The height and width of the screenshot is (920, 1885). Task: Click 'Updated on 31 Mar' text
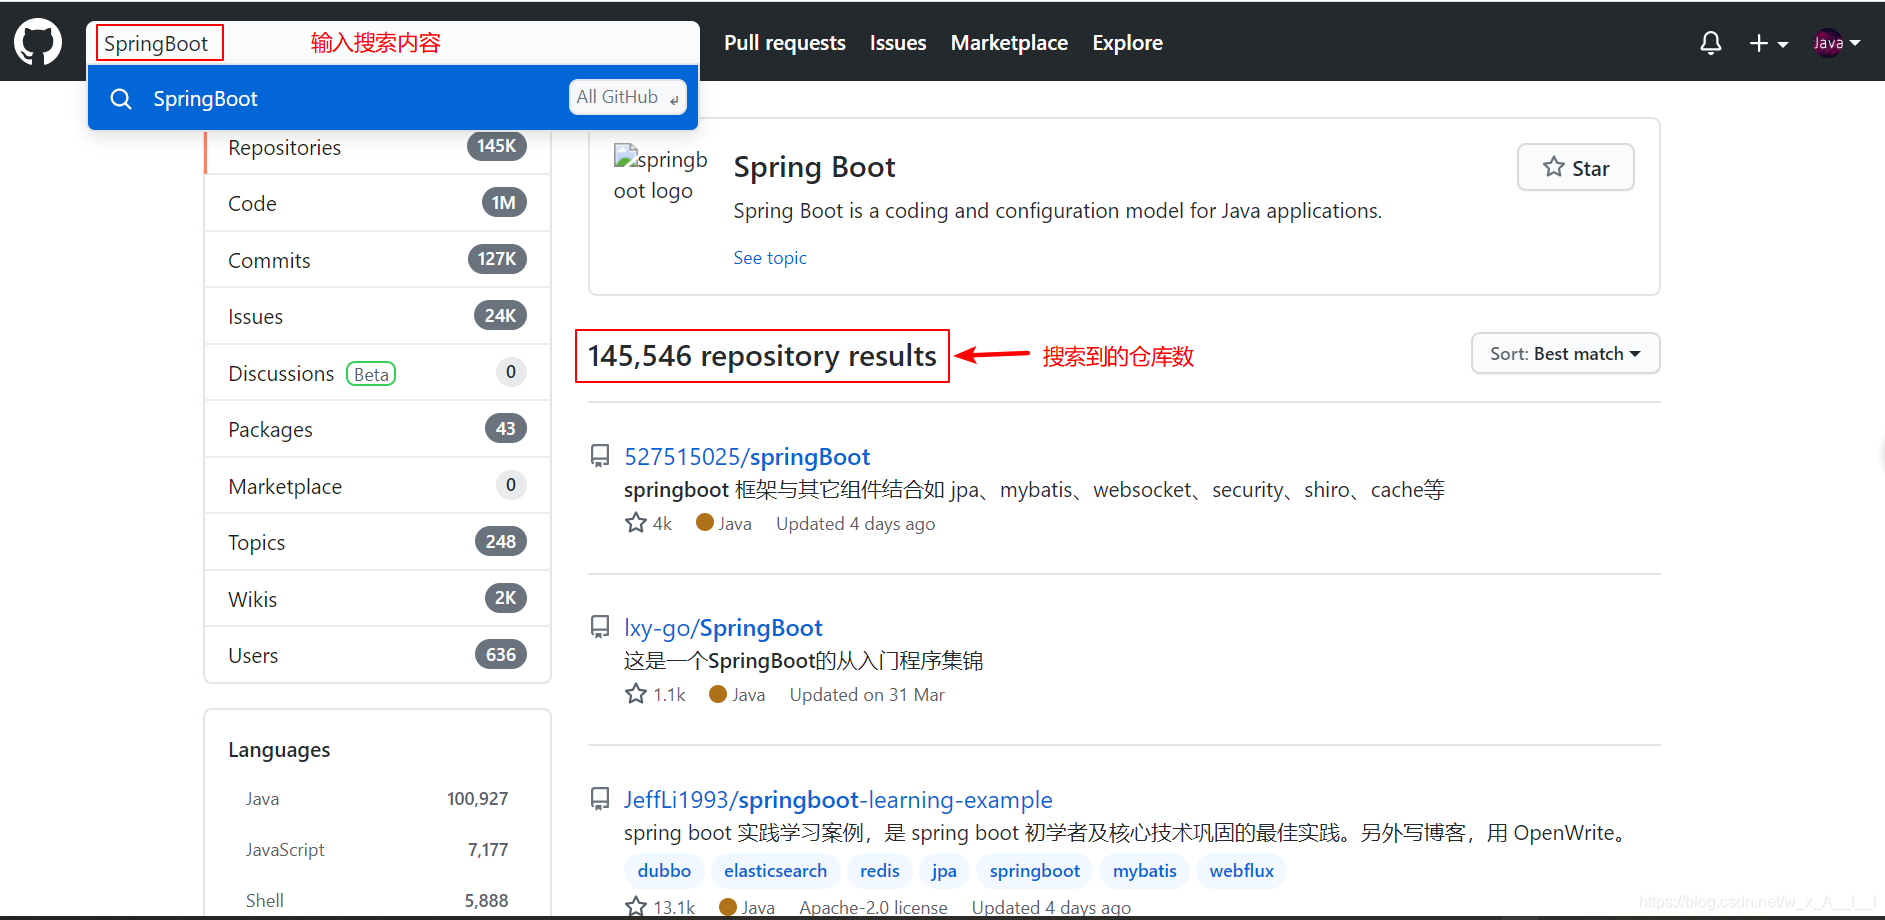click(867, 695)
